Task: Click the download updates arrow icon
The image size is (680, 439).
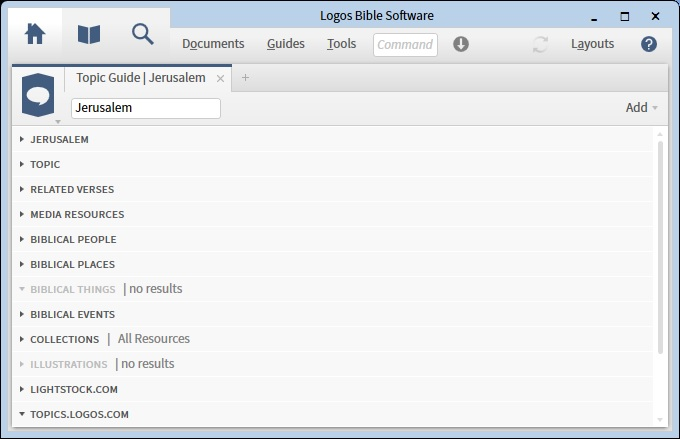Action: (461, 44)
